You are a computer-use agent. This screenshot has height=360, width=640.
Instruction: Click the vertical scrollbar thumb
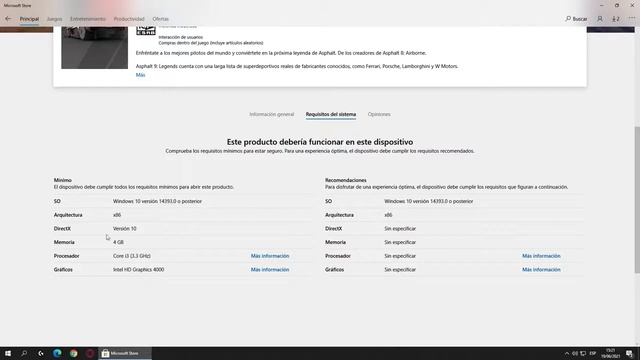click(x=637, y=200)
